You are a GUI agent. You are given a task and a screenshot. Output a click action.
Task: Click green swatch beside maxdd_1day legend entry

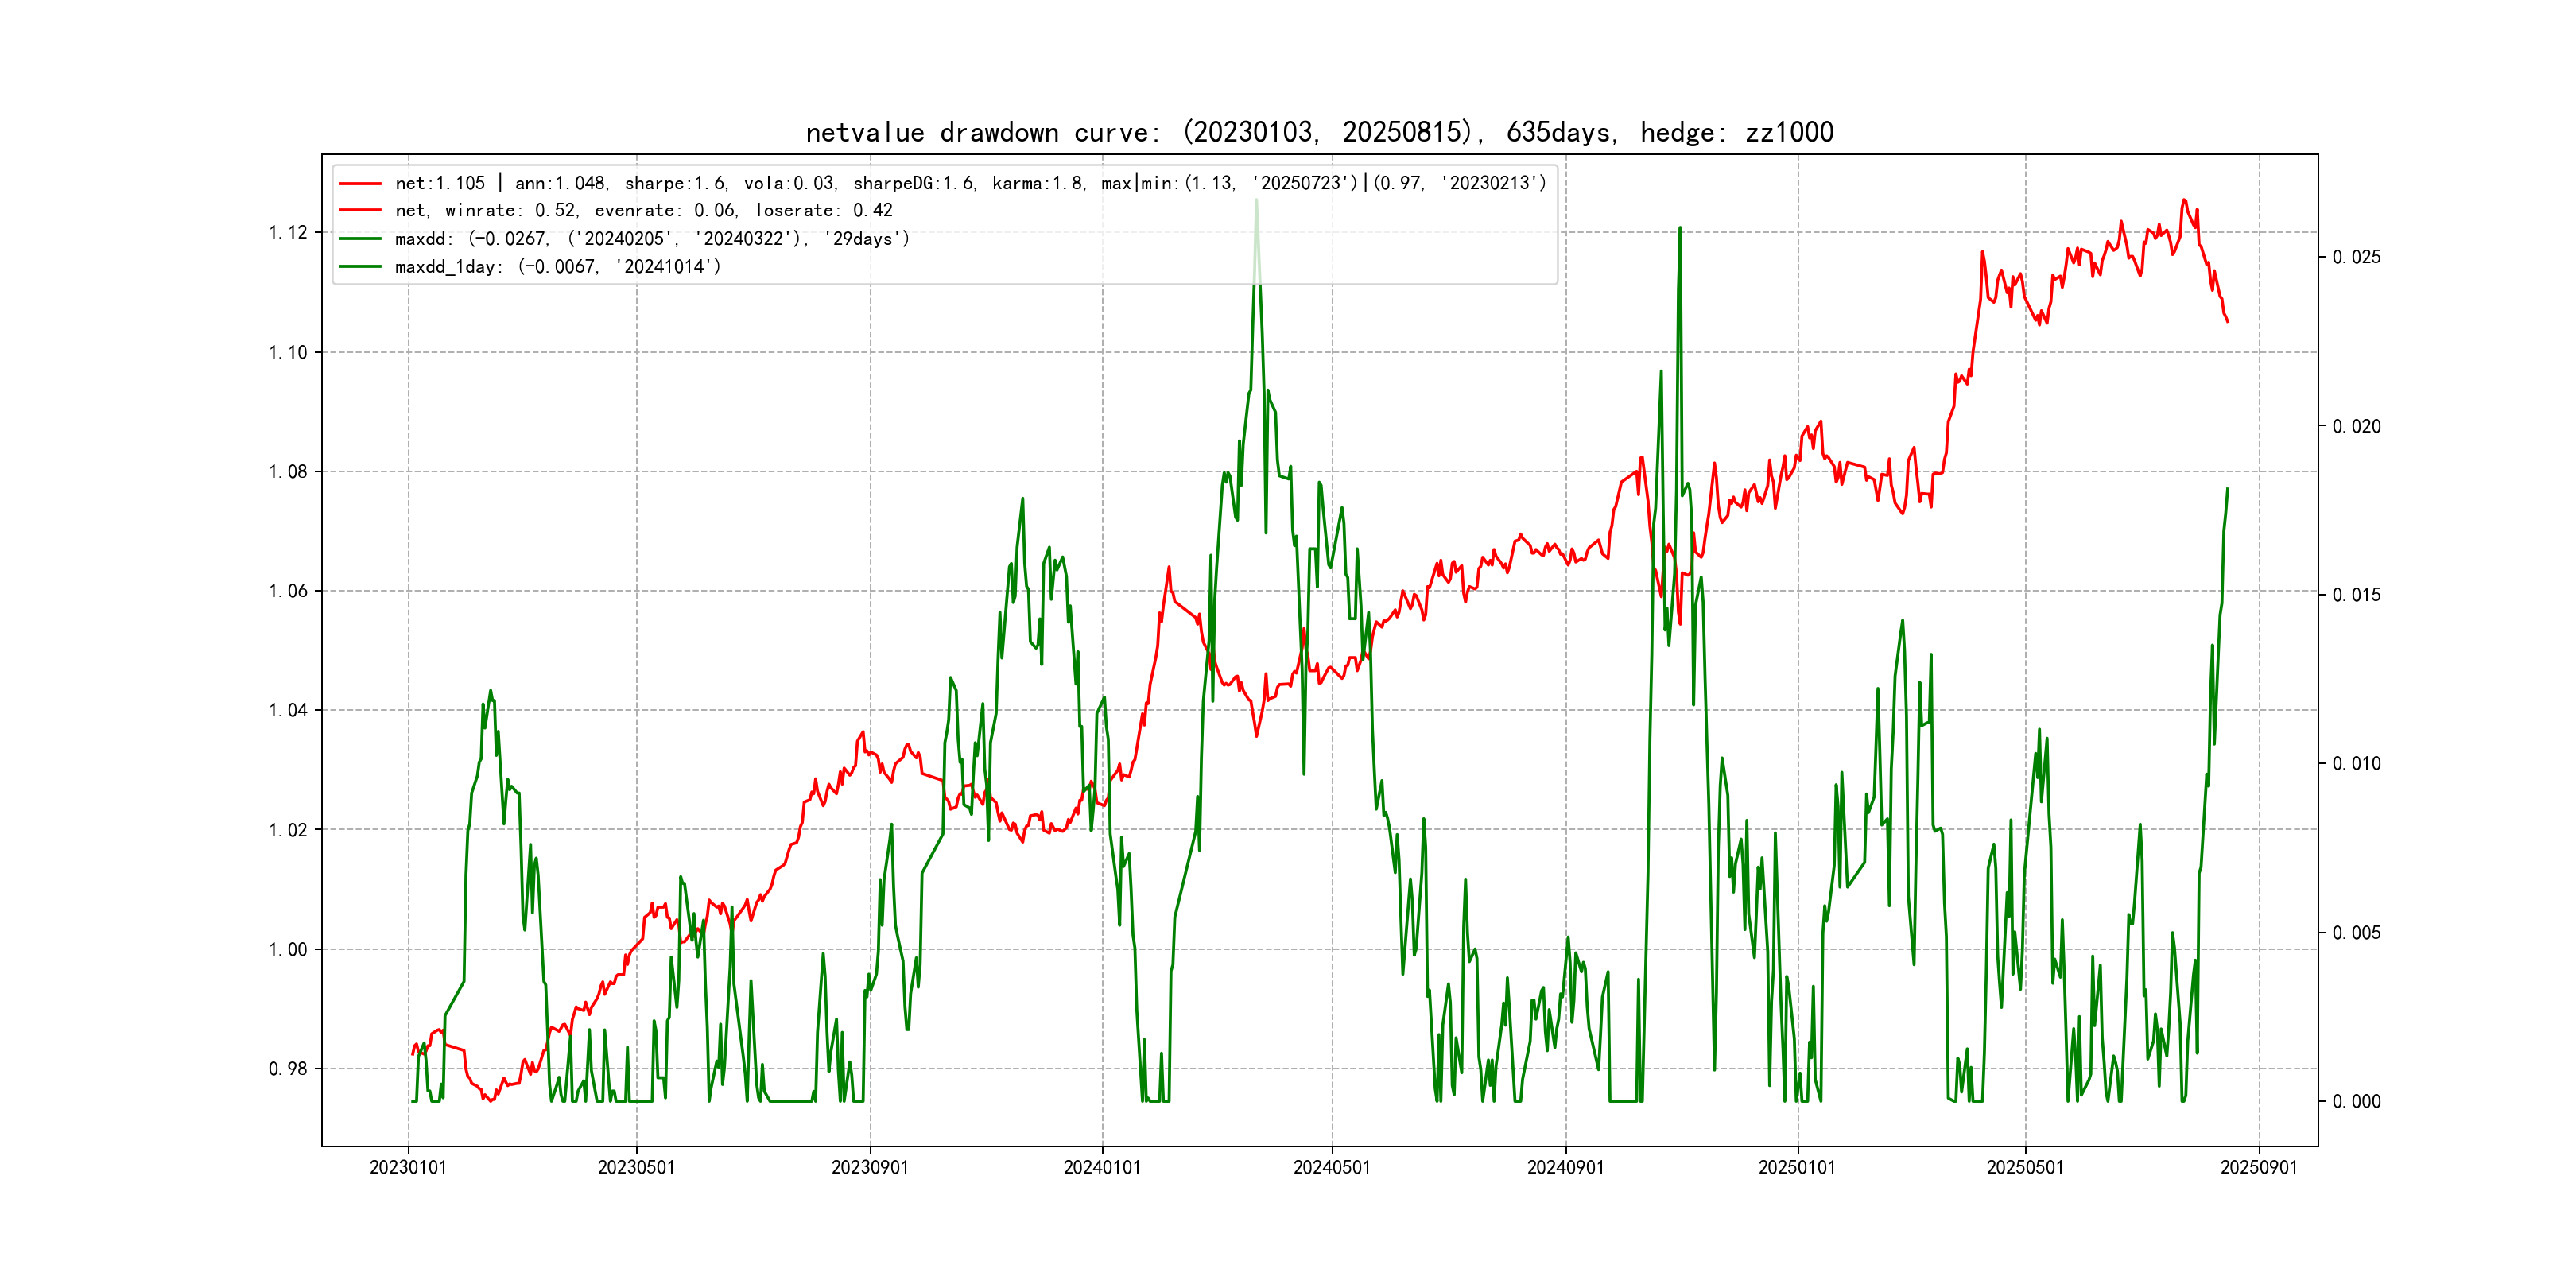pyautogui.click(x=360, y=267)
